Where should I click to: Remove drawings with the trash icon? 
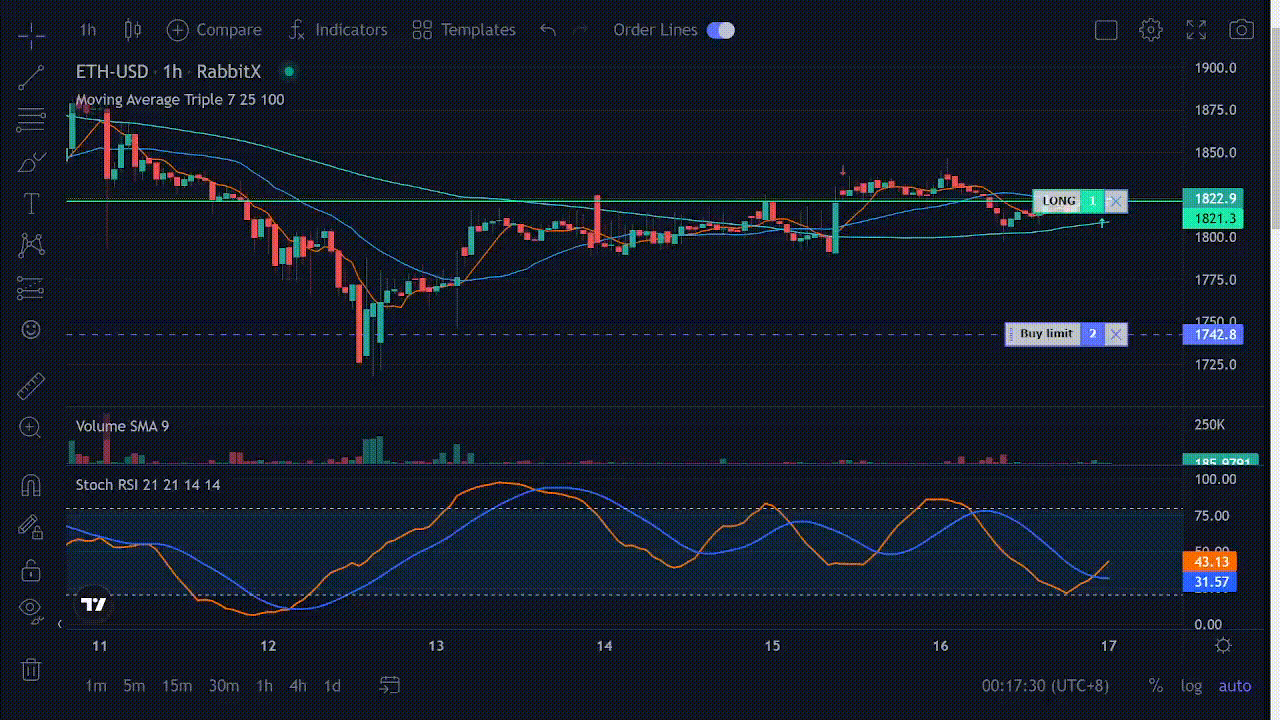point(31,669)
